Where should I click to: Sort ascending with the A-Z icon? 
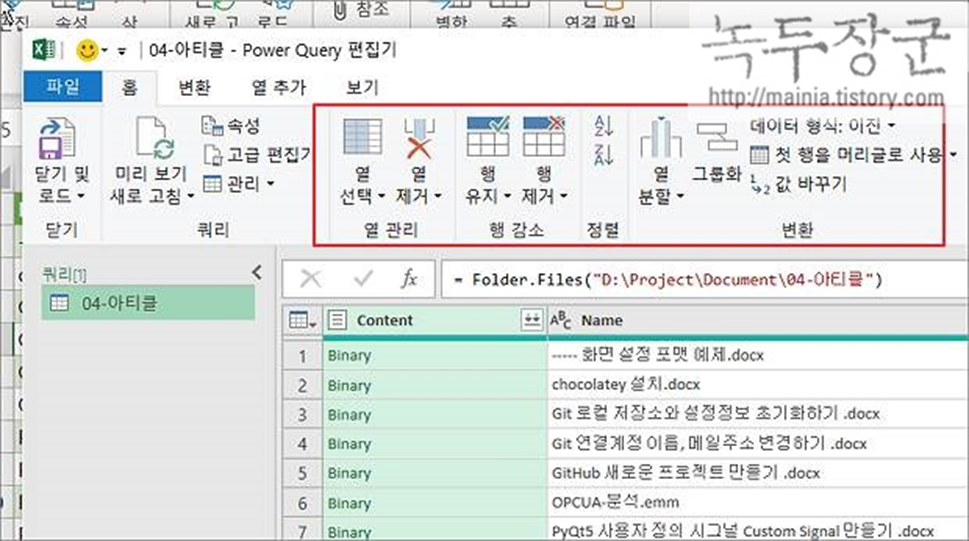pyautogui.click(x=603, y=126)
